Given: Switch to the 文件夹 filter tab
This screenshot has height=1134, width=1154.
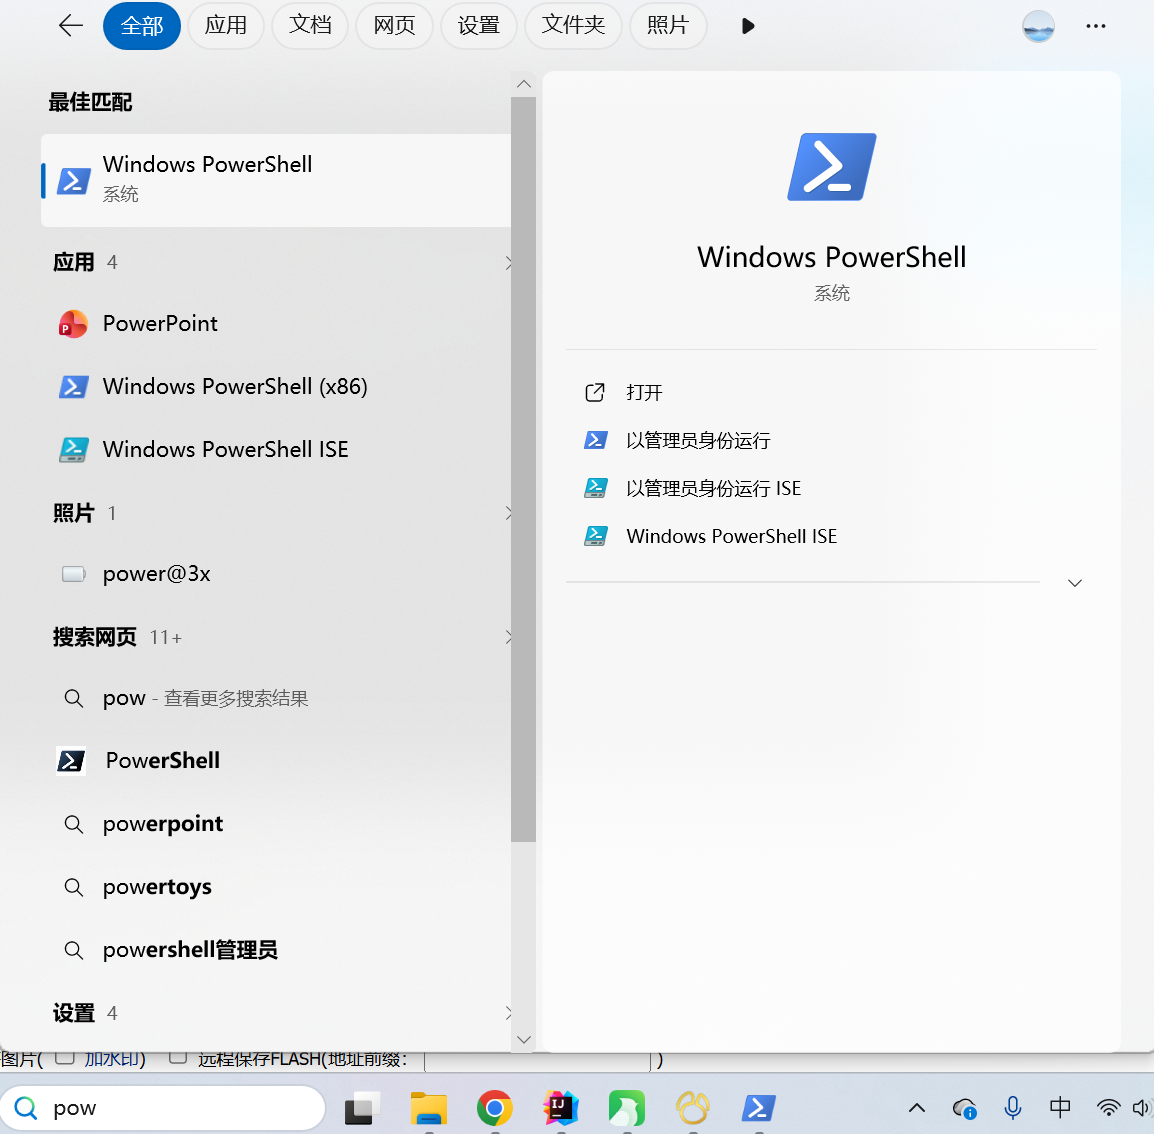Looking at the screenshot, I should [573, 26].
